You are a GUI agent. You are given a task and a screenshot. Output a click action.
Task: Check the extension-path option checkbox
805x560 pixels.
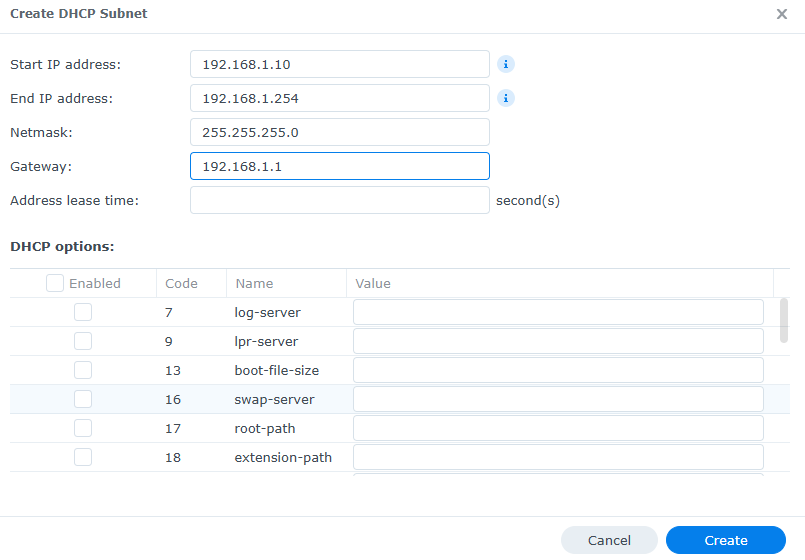(x=83, y=457)
